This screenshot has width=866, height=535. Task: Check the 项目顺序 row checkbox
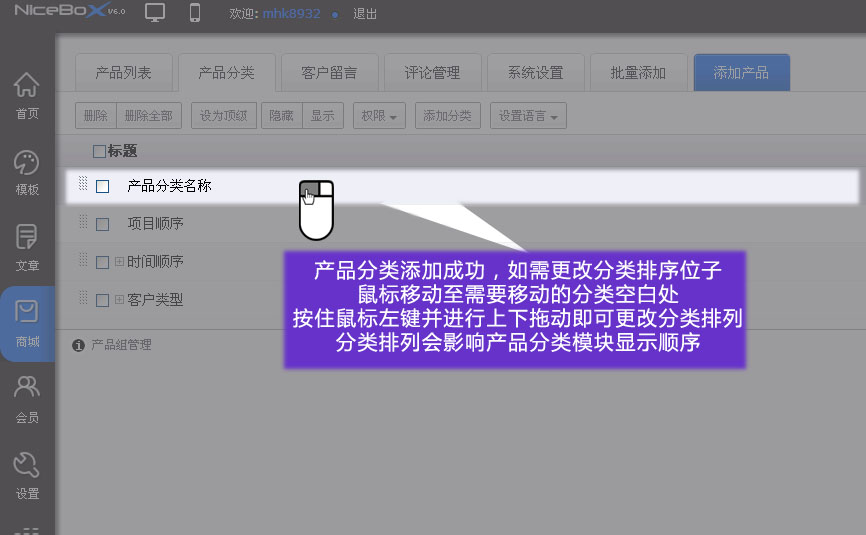(102, 224)
